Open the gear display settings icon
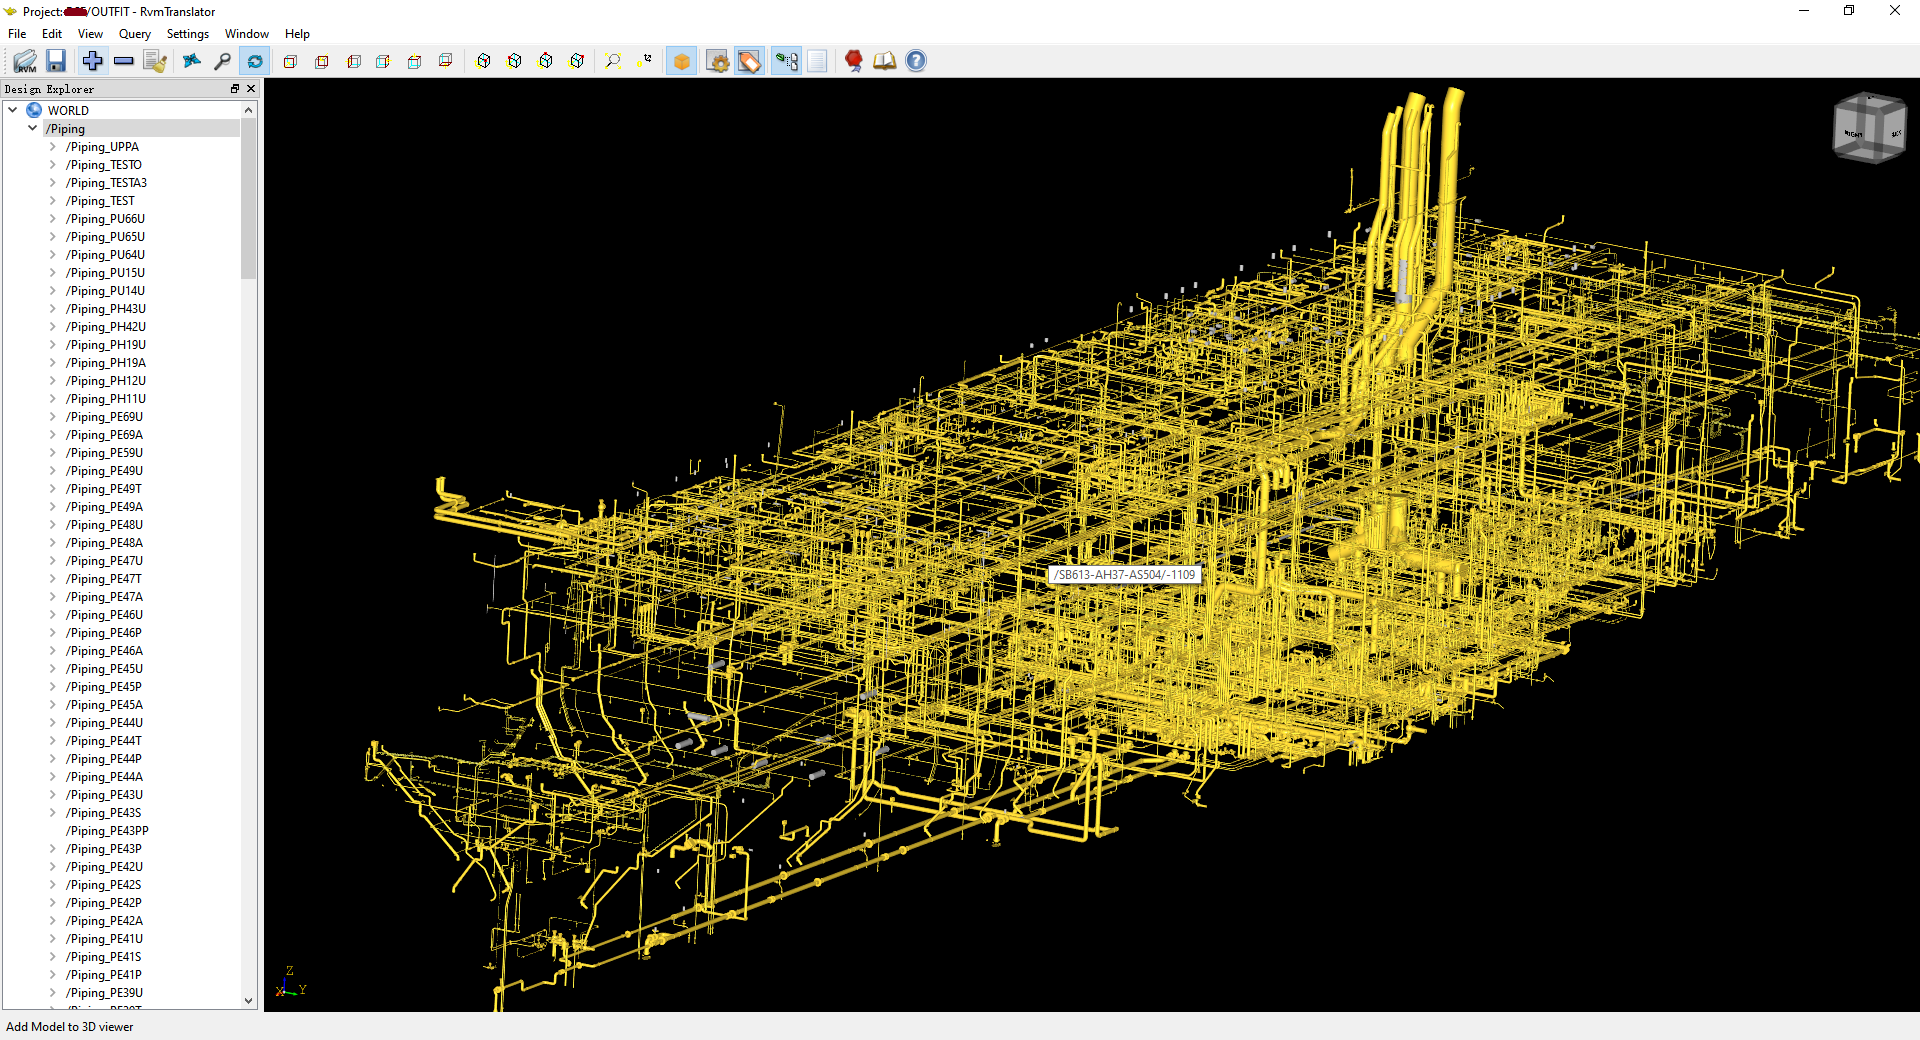 pyautogui.click(x=718, y=61)
